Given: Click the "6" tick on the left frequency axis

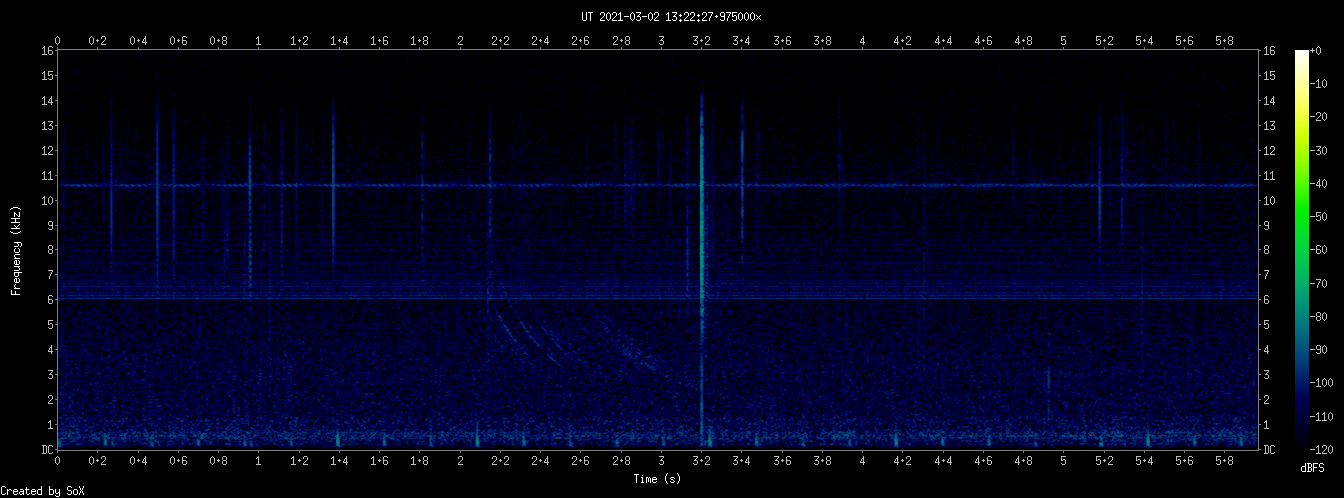Looking at the screenshot, I should click(50, 300).
